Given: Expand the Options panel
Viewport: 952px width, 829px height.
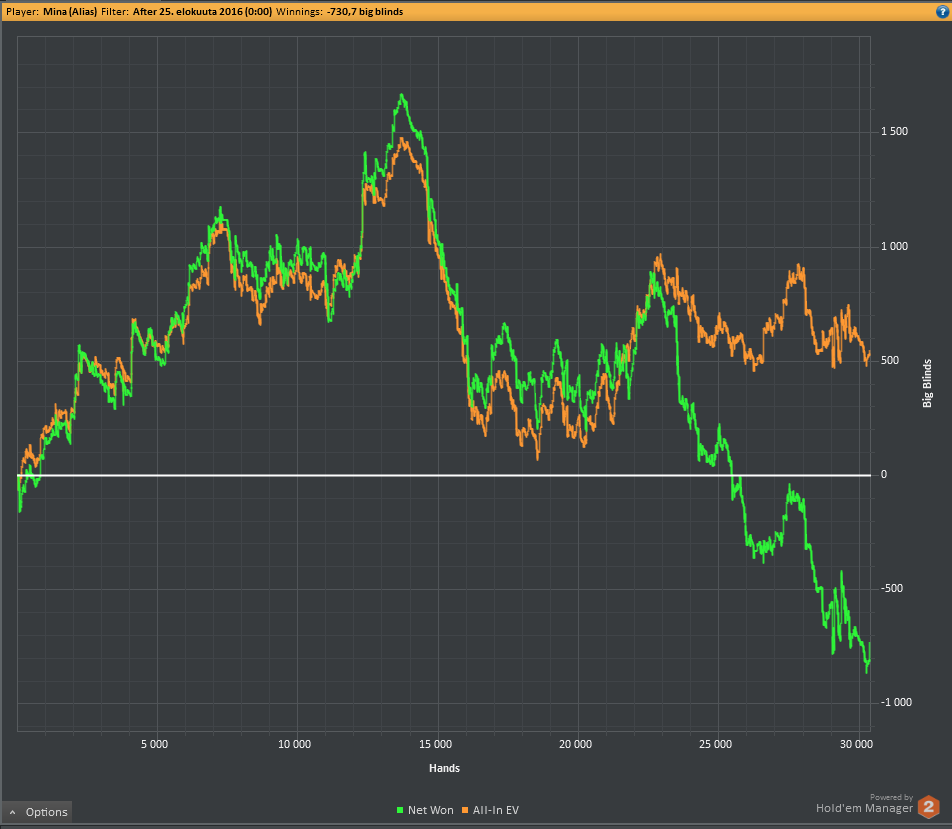Looking at the screenshot, I should point(38,812).
